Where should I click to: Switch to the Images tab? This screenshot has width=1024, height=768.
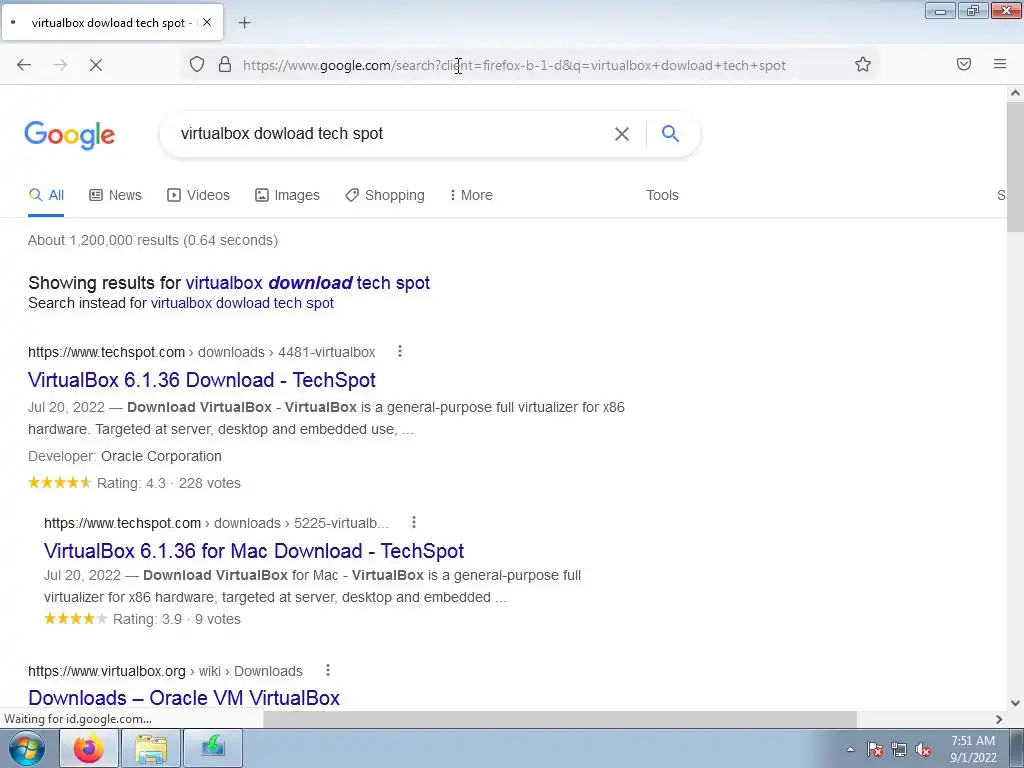(x=287, y=195)
